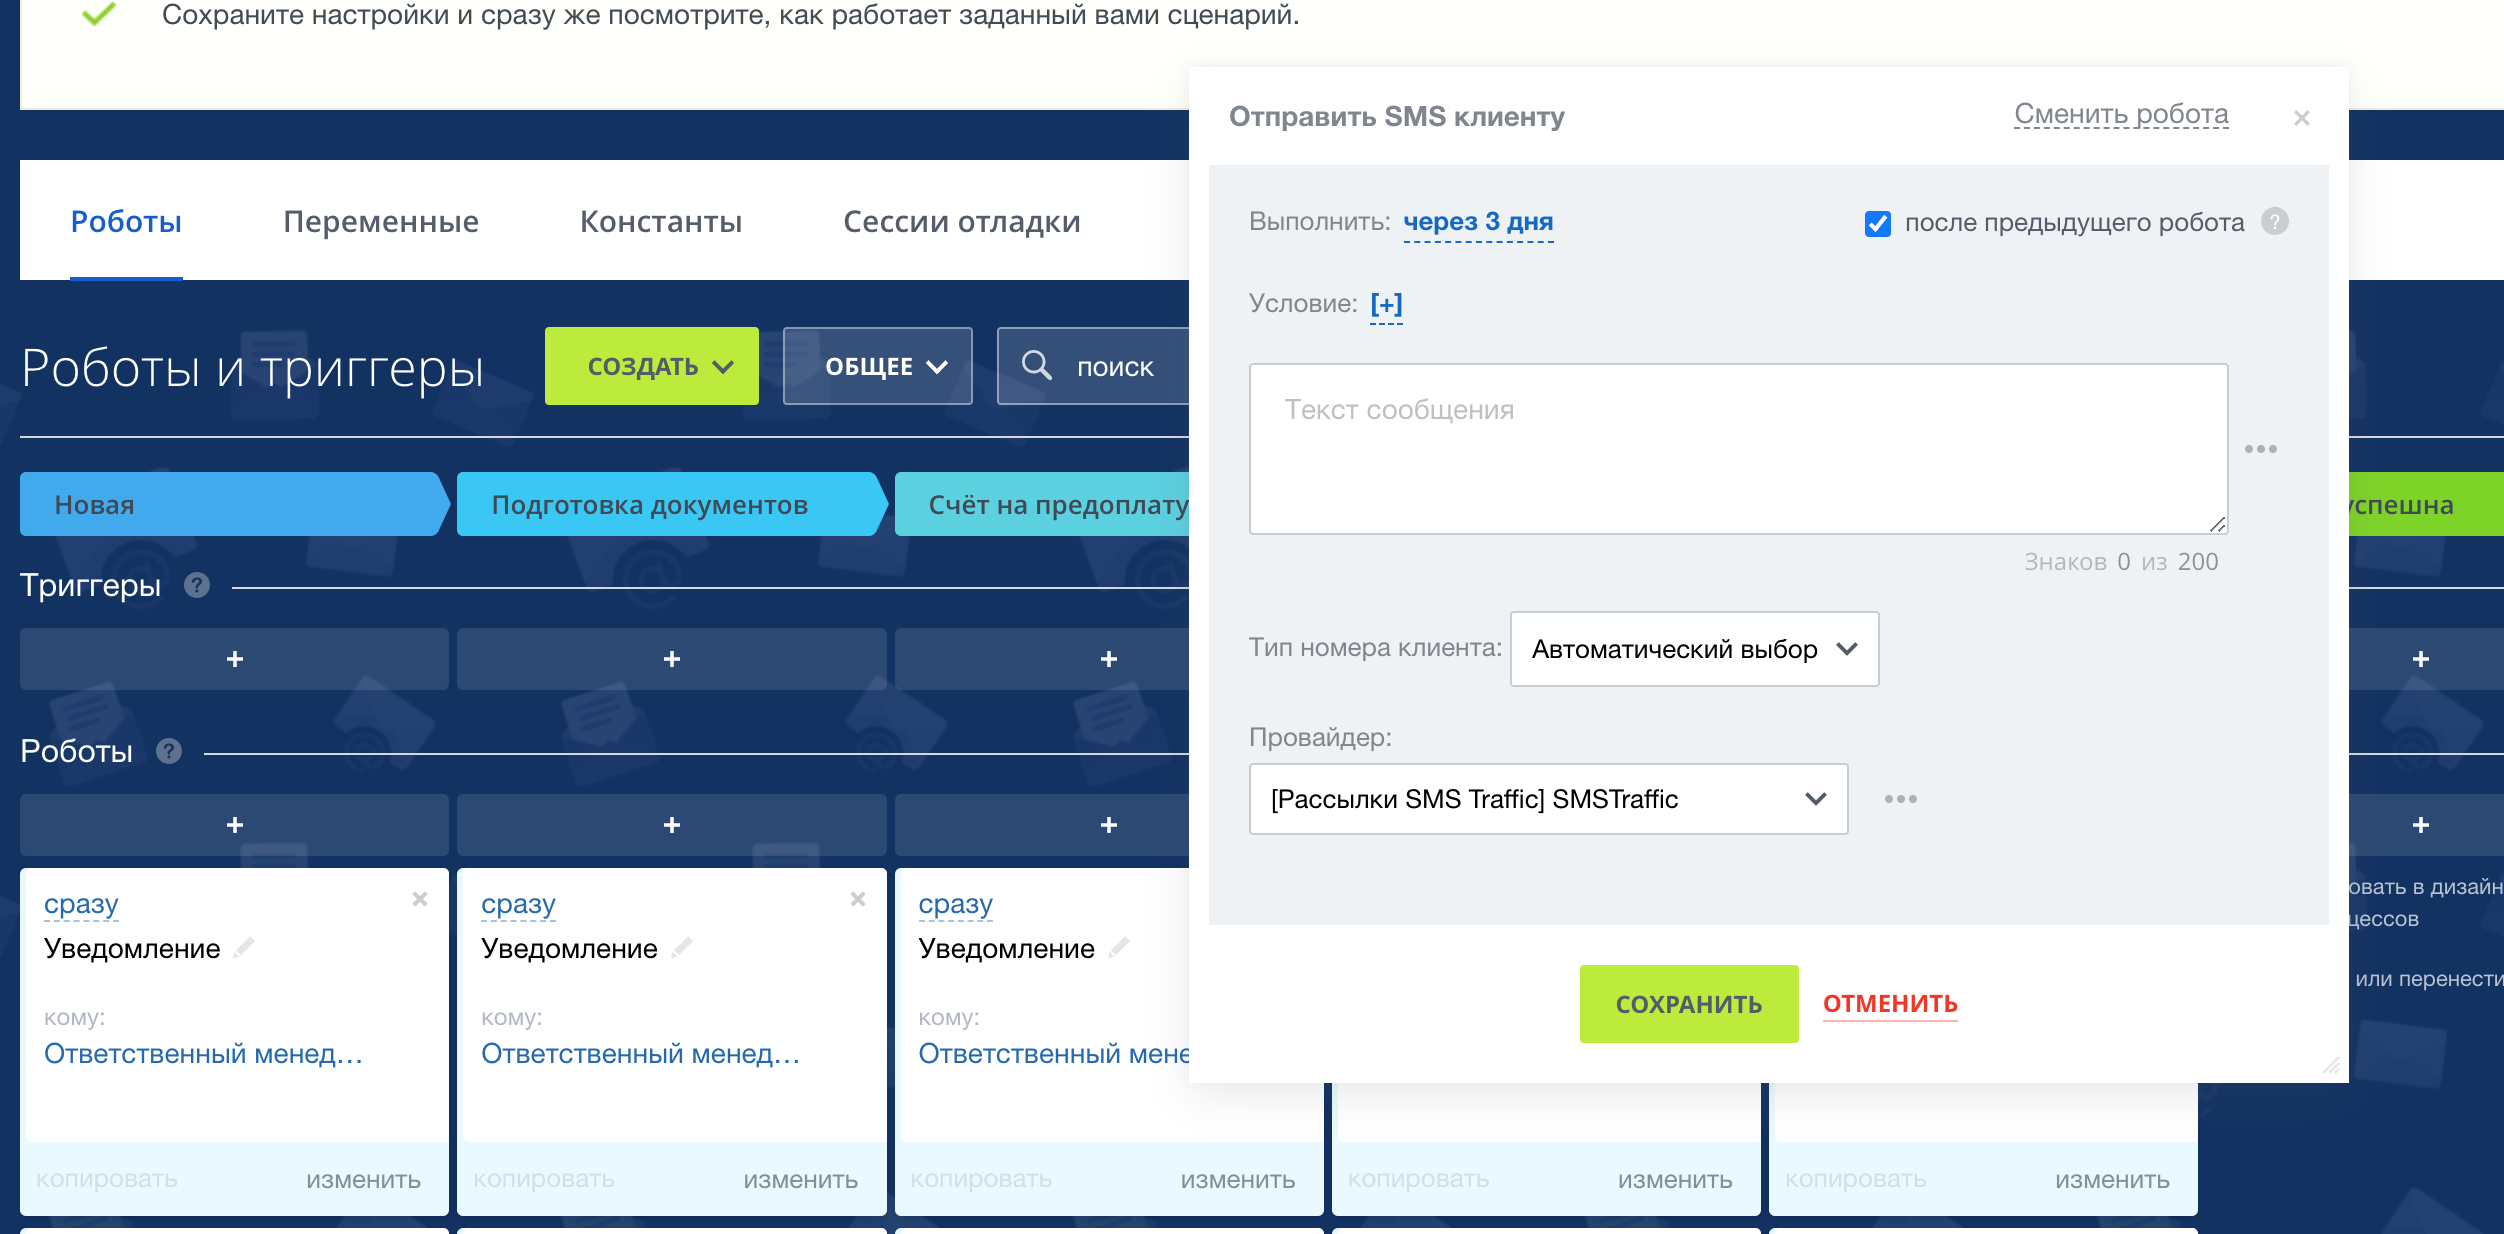The image size is (2504, 1234).
Task: Click 'Сменить робота' link
Action: (2120, 115)
